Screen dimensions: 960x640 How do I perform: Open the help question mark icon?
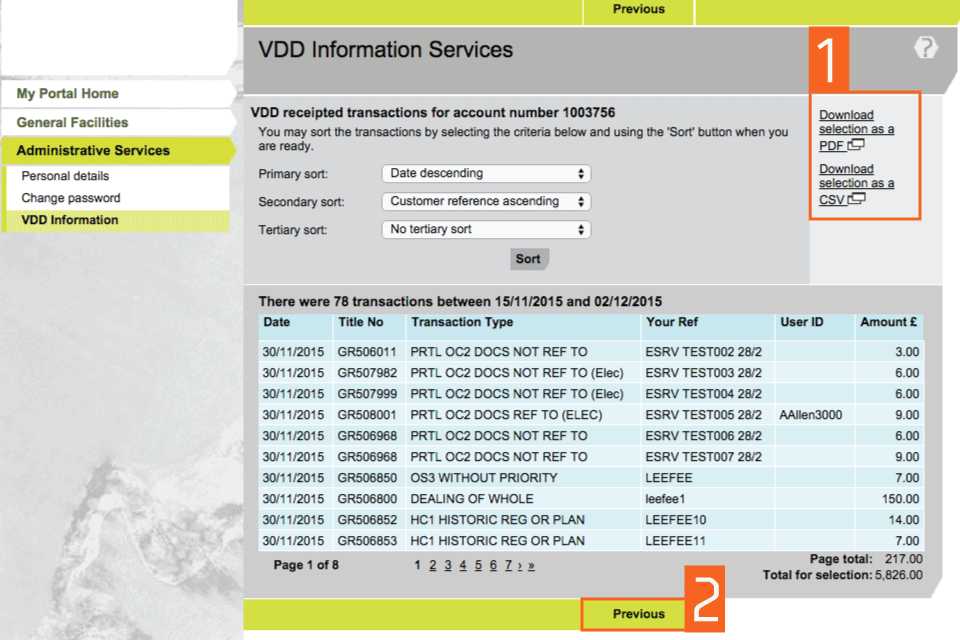925,47
